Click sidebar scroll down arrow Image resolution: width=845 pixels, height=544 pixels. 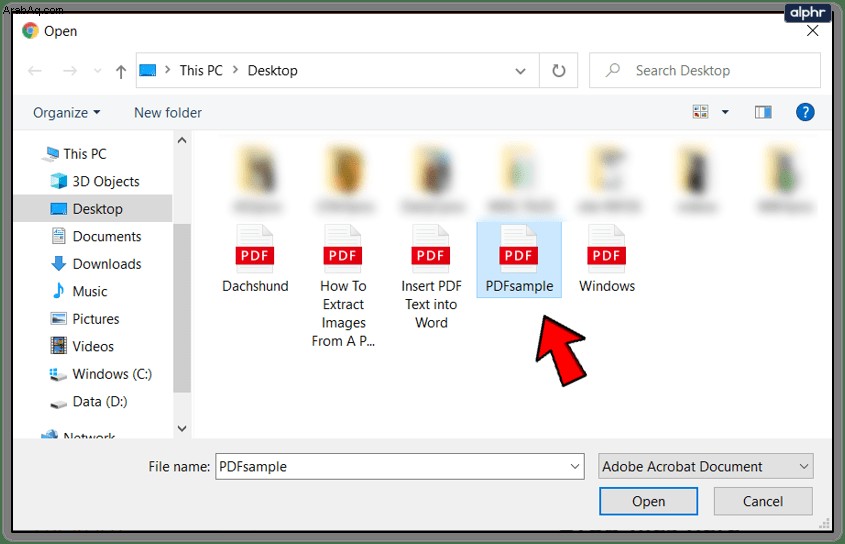pos(182,429)
